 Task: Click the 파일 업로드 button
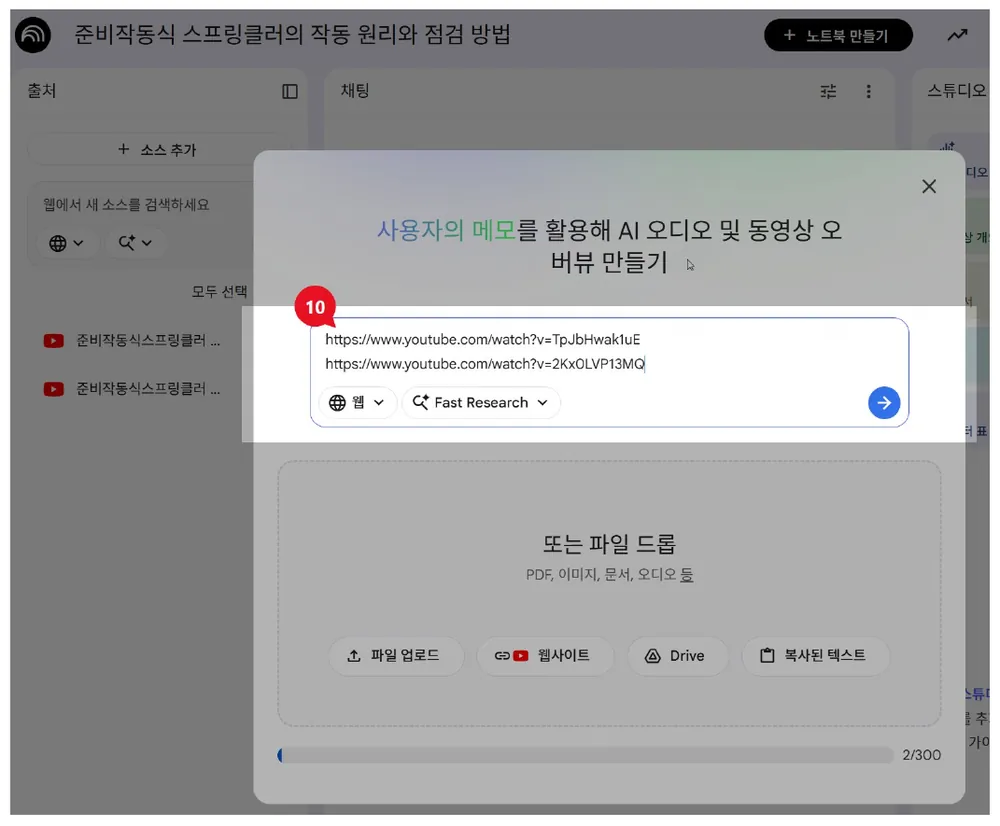coord(396,656)
